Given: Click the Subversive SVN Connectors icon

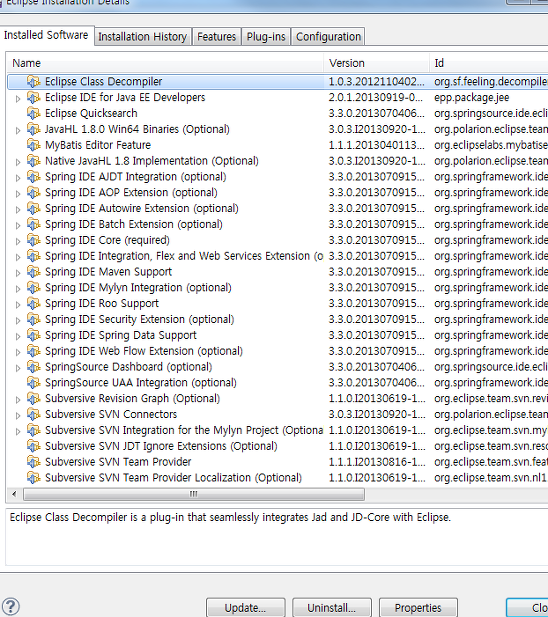Looking at the screenshot, I should [x=33, y=414].
